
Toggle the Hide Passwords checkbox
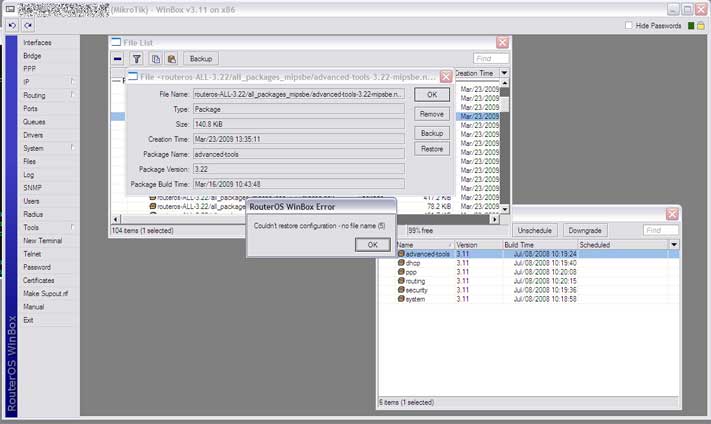(x=628, y=26)
